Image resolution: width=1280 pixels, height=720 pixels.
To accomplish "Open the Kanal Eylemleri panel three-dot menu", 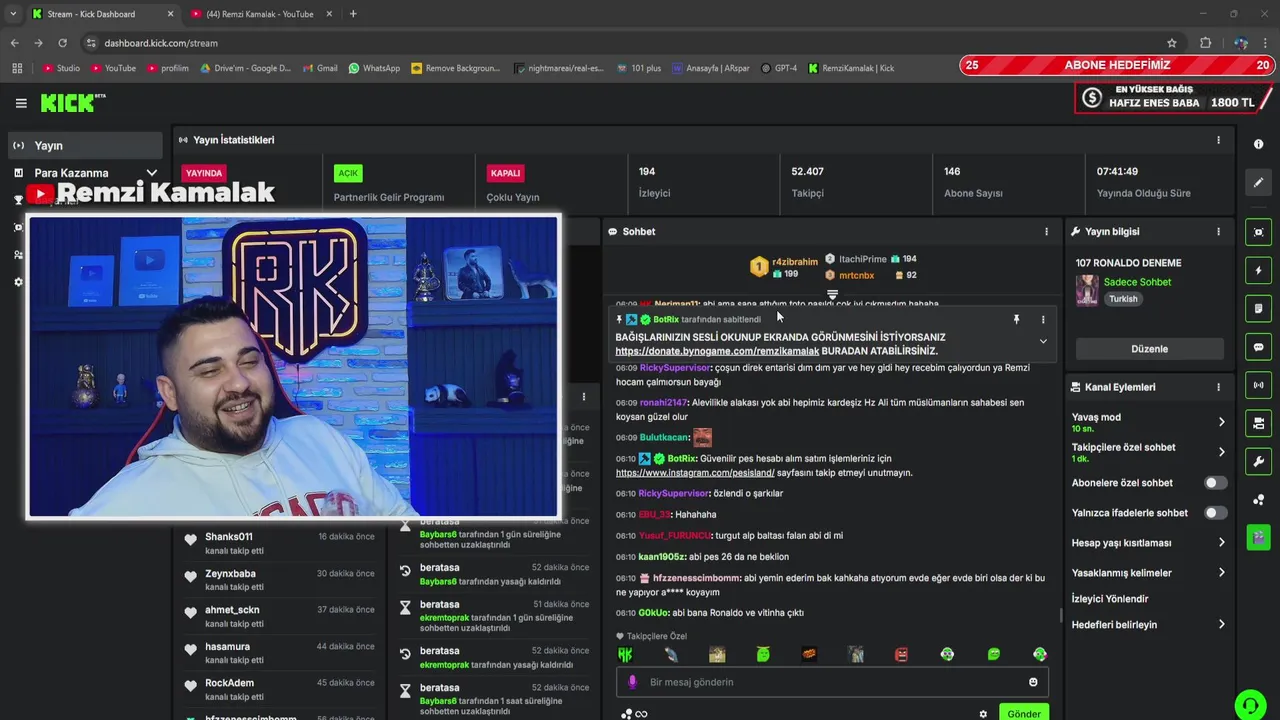I will 1218,387.
